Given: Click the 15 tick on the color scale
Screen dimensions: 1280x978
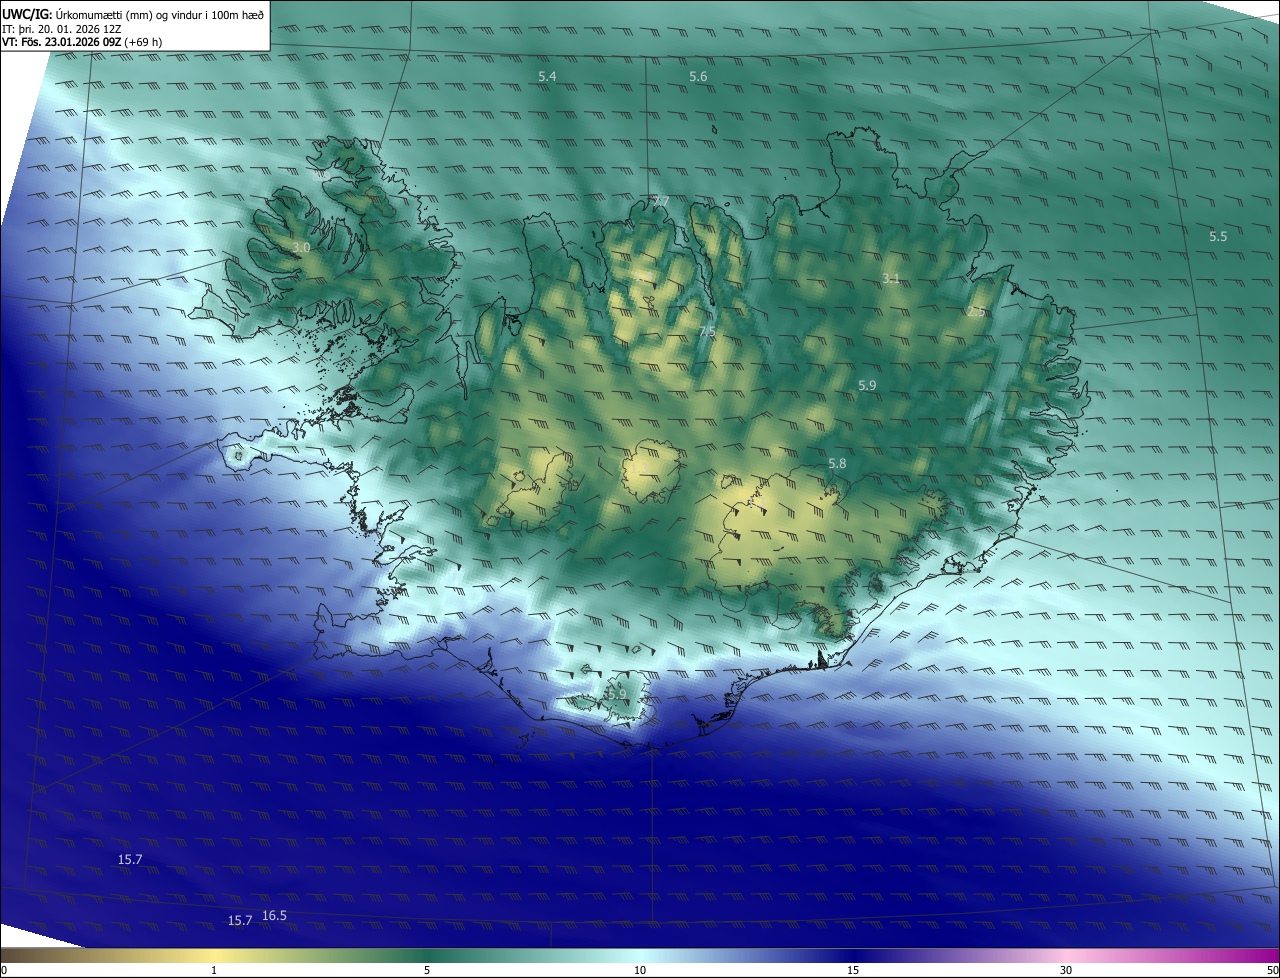Looking at the screenshot, I should point(853,970).
